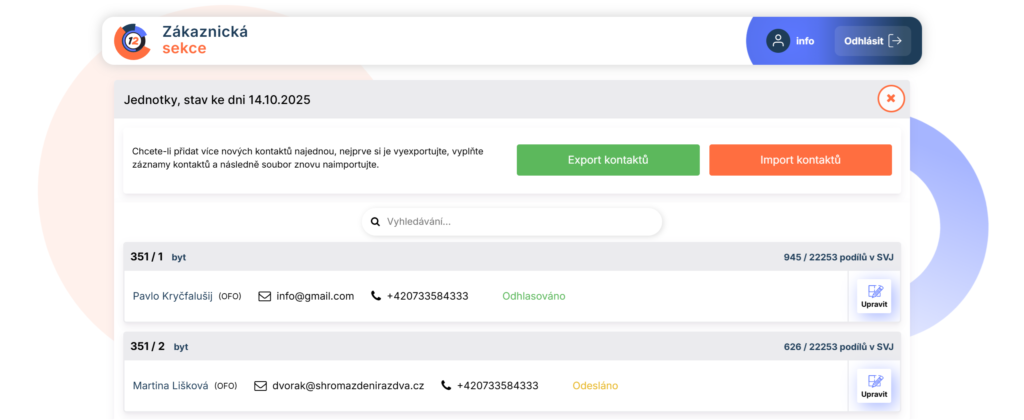
Task: Click the Zákaznická sekce logo icon
Action: (x=132, y=41)
